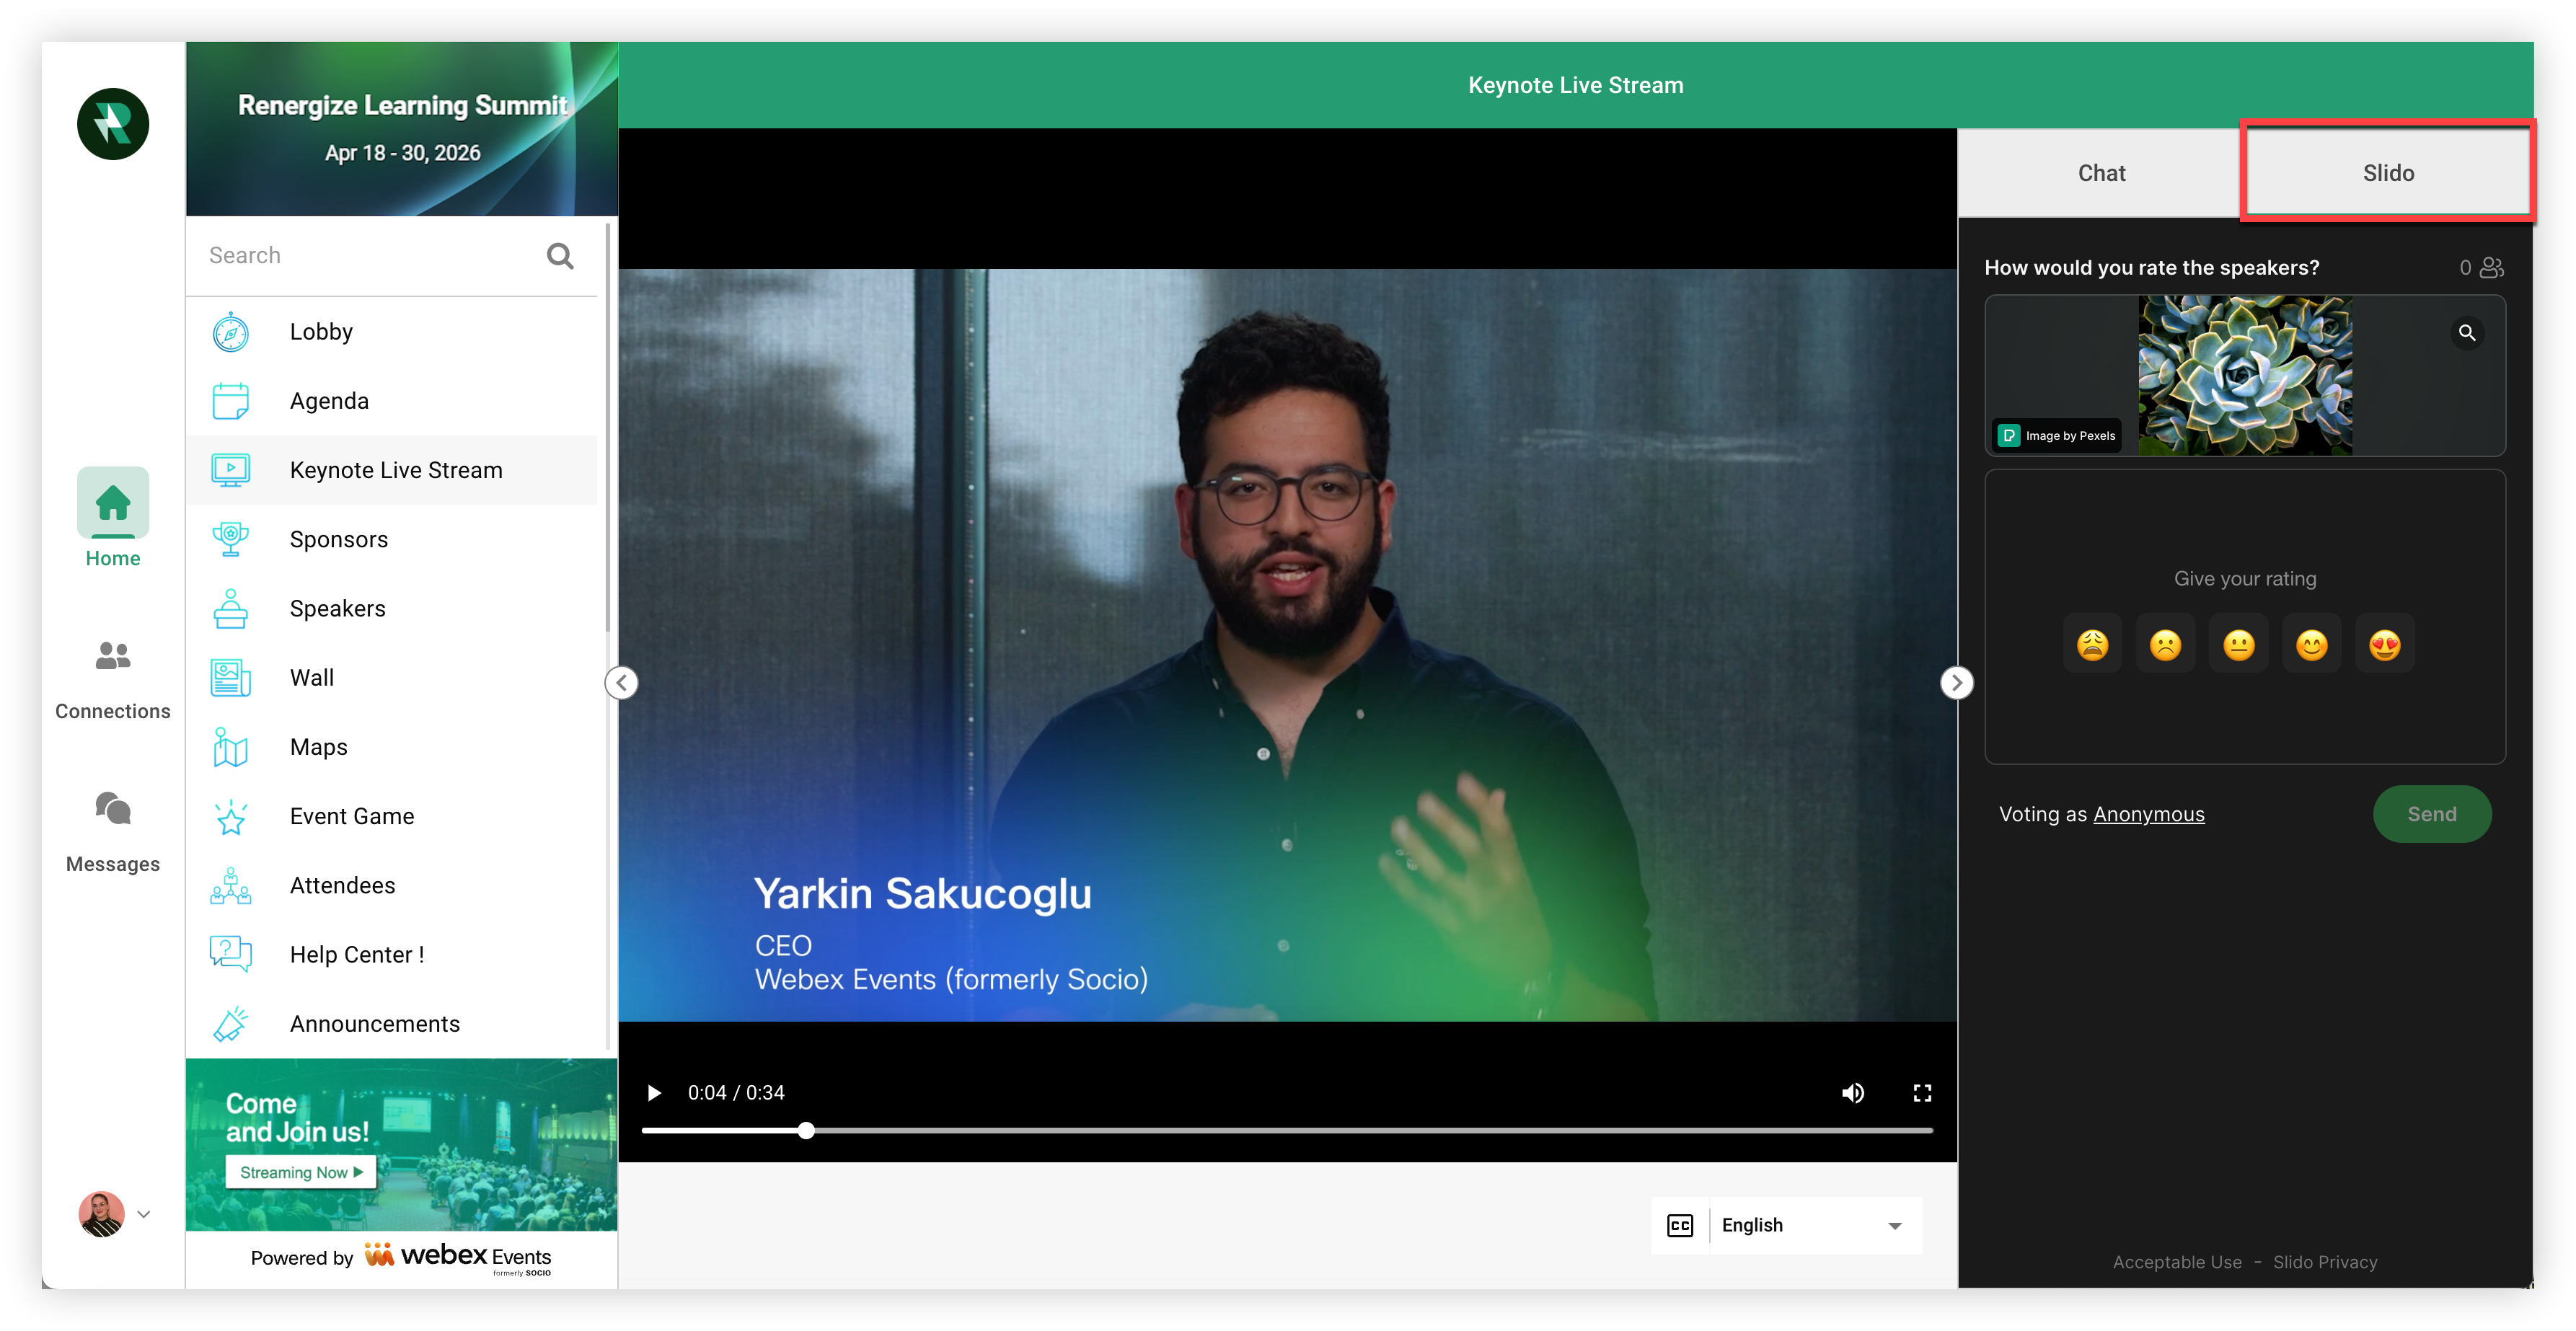Mute the video volume

point(1853,1093)
